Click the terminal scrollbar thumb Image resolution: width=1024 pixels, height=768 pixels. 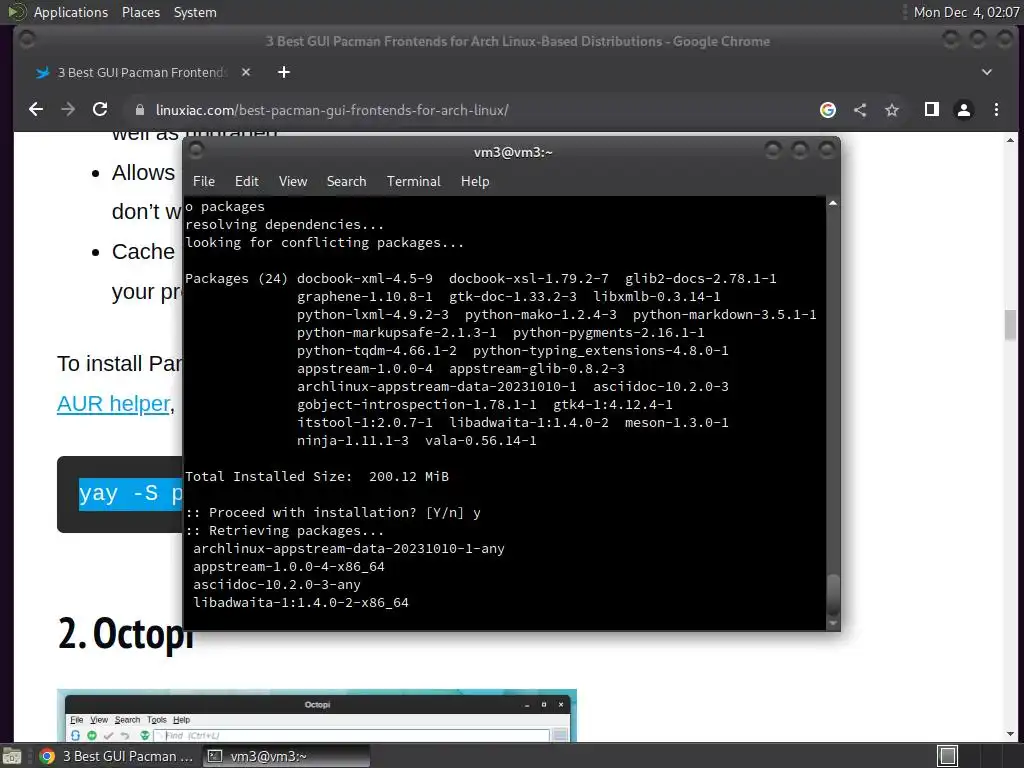[833, 595]
